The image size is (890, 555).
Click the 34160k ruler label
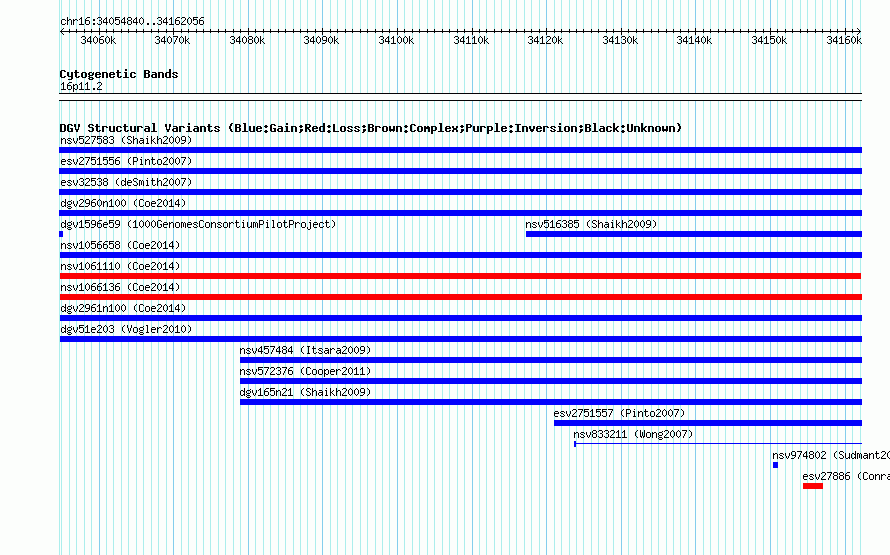tap(844, 40)
